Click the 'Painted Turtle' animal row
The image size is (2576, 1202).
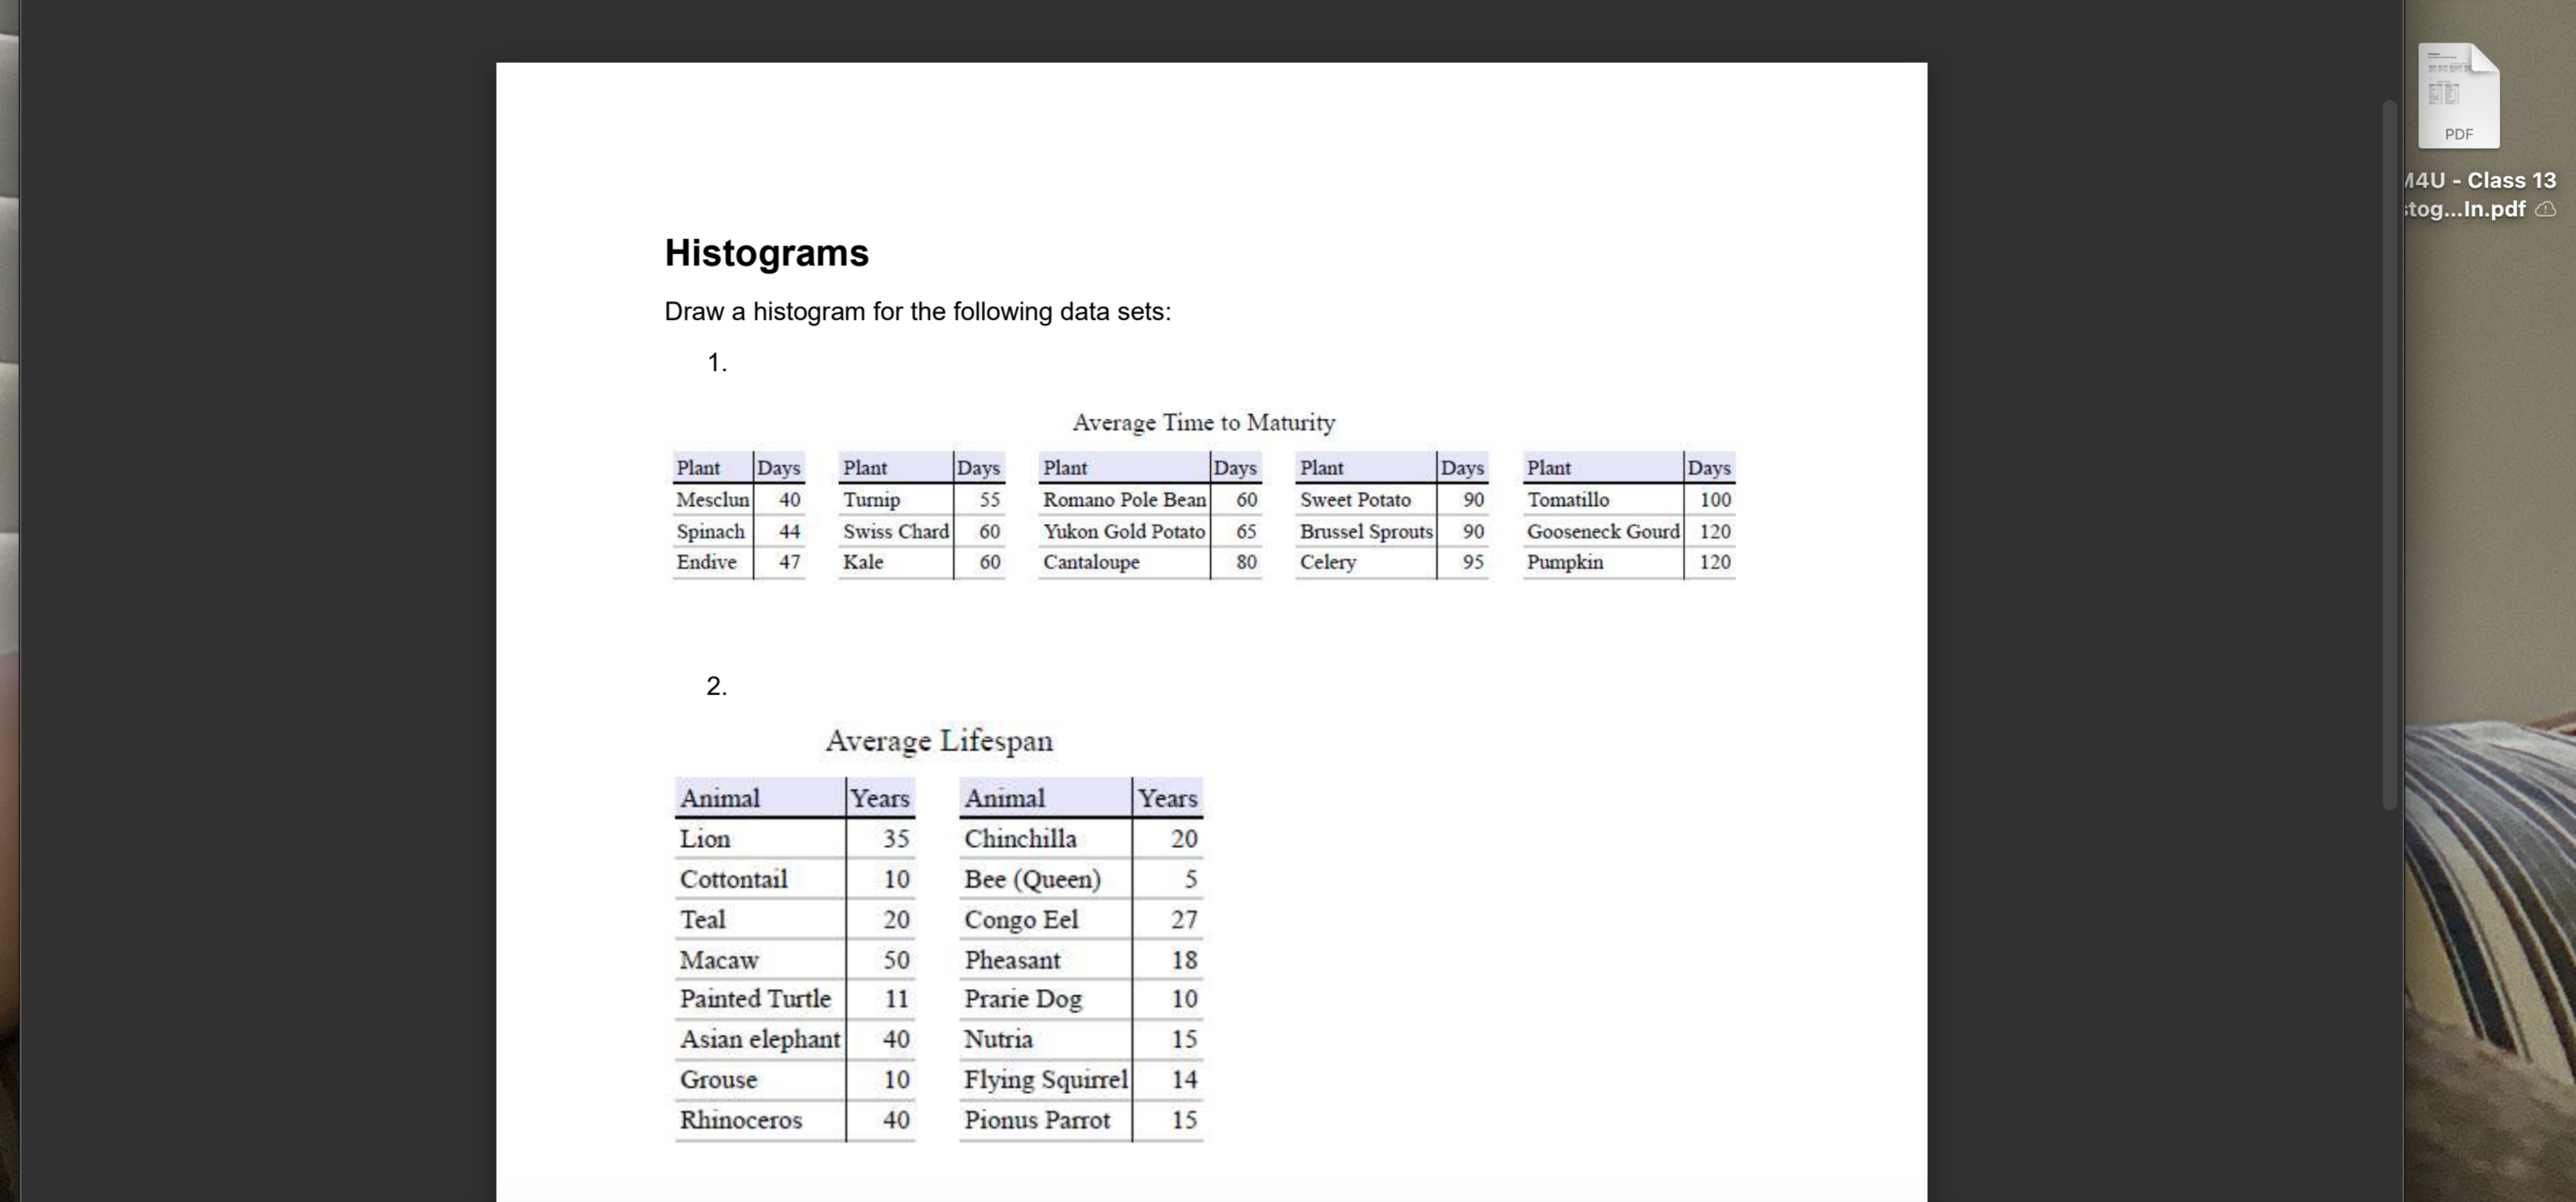point(795,999)
